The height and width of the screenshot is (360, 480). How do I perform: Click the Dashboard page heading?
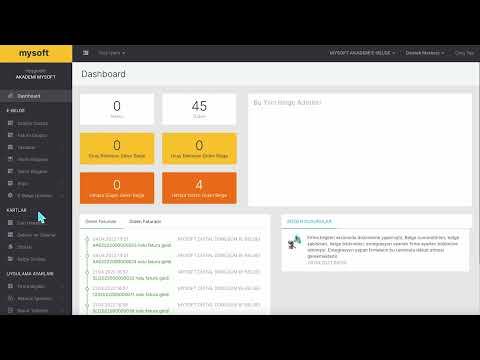point(103,74)
